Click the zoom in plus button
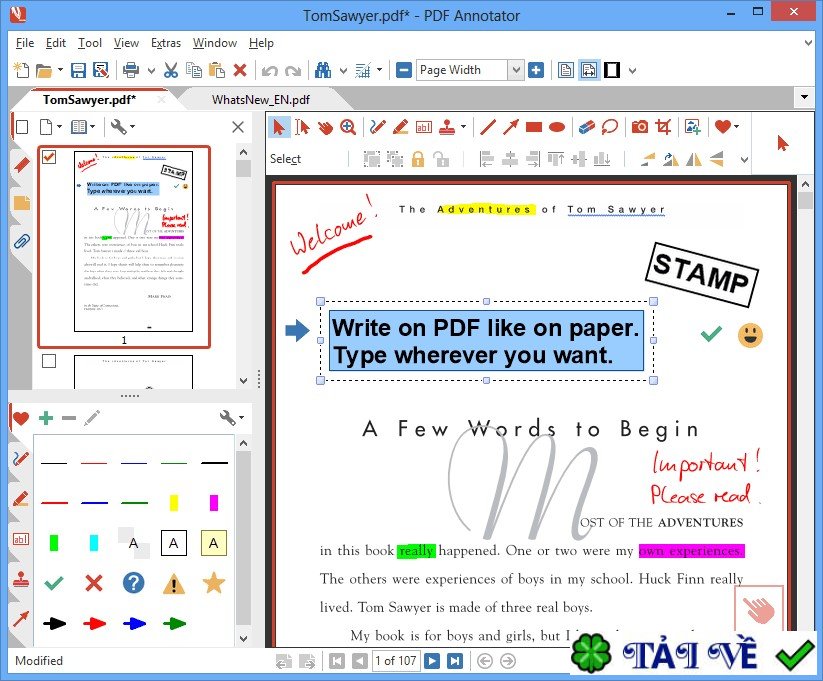 click(x=536, y=70)
